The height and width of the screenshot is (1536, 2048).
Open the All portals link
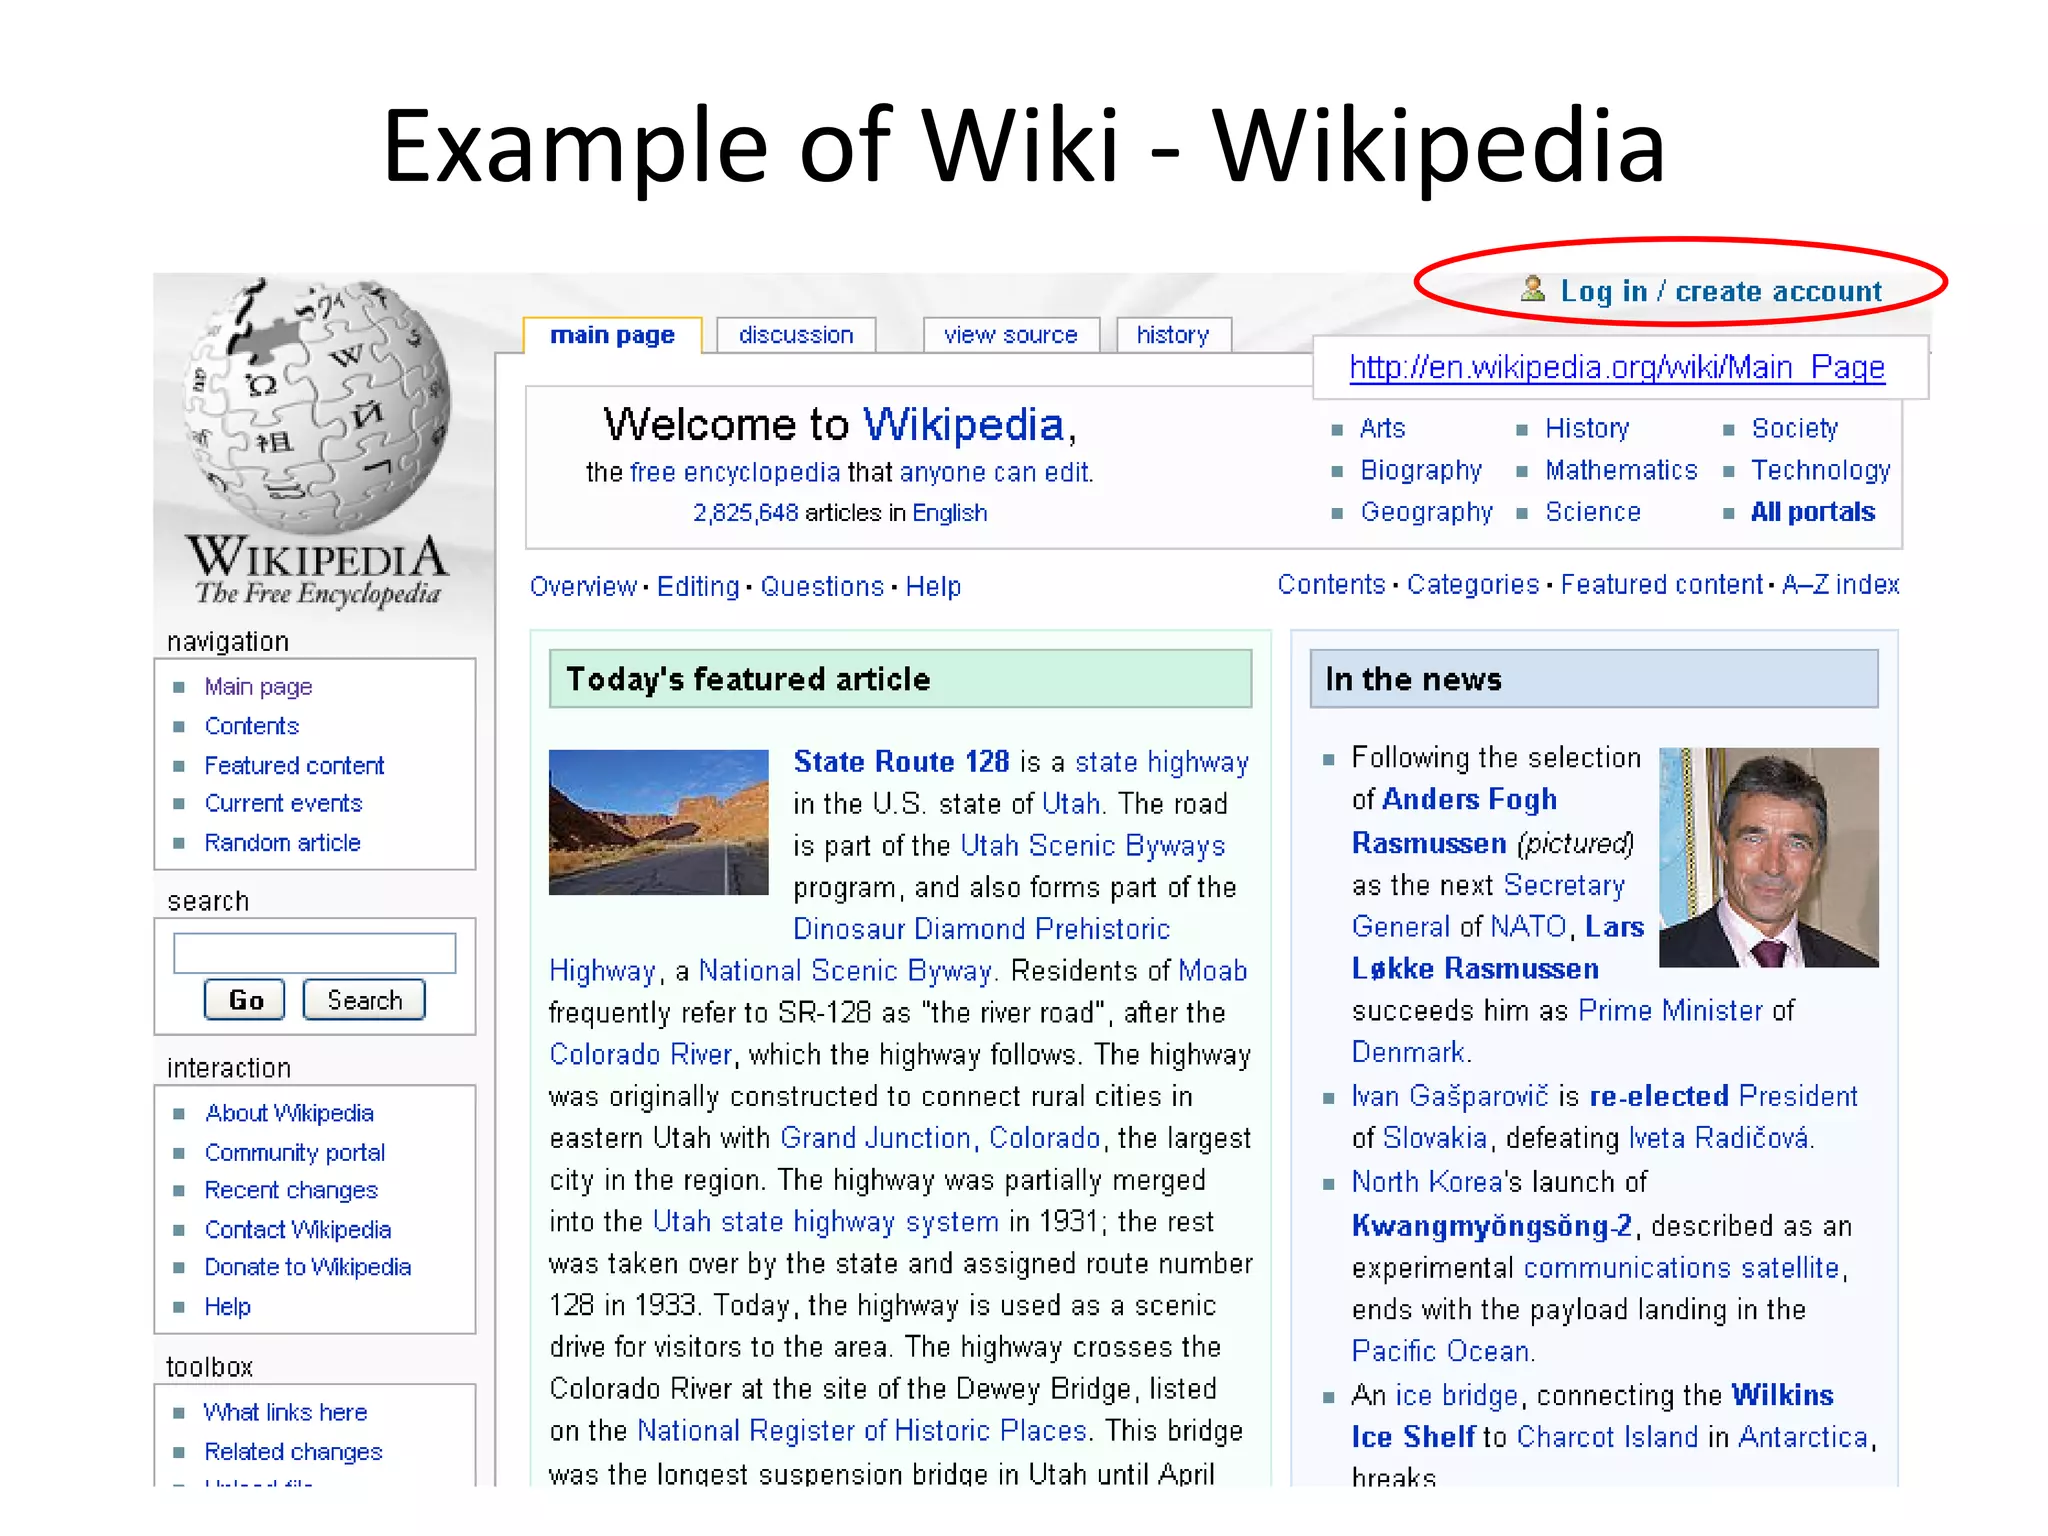(x=1812, y=512)
